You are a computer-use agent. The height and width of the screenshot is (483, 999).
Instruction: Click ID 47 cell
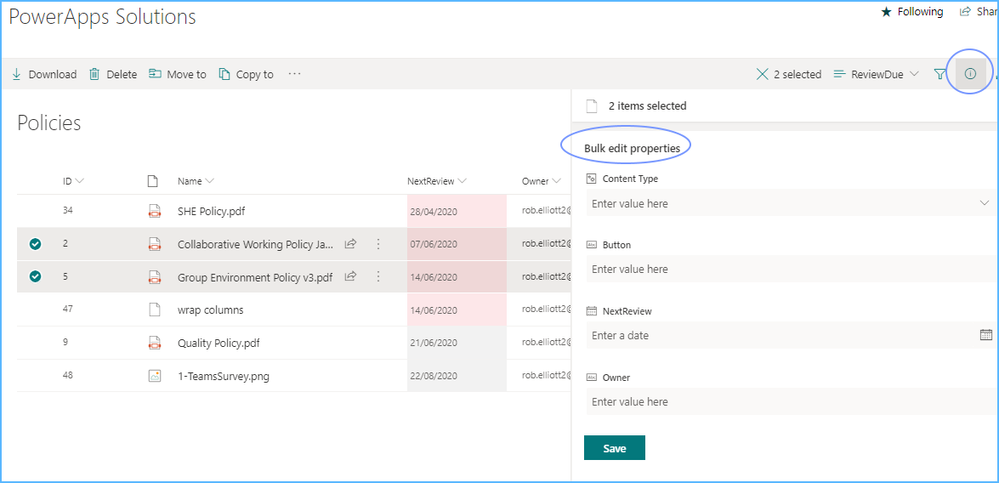pyautogui.click(x=68, y=309)
